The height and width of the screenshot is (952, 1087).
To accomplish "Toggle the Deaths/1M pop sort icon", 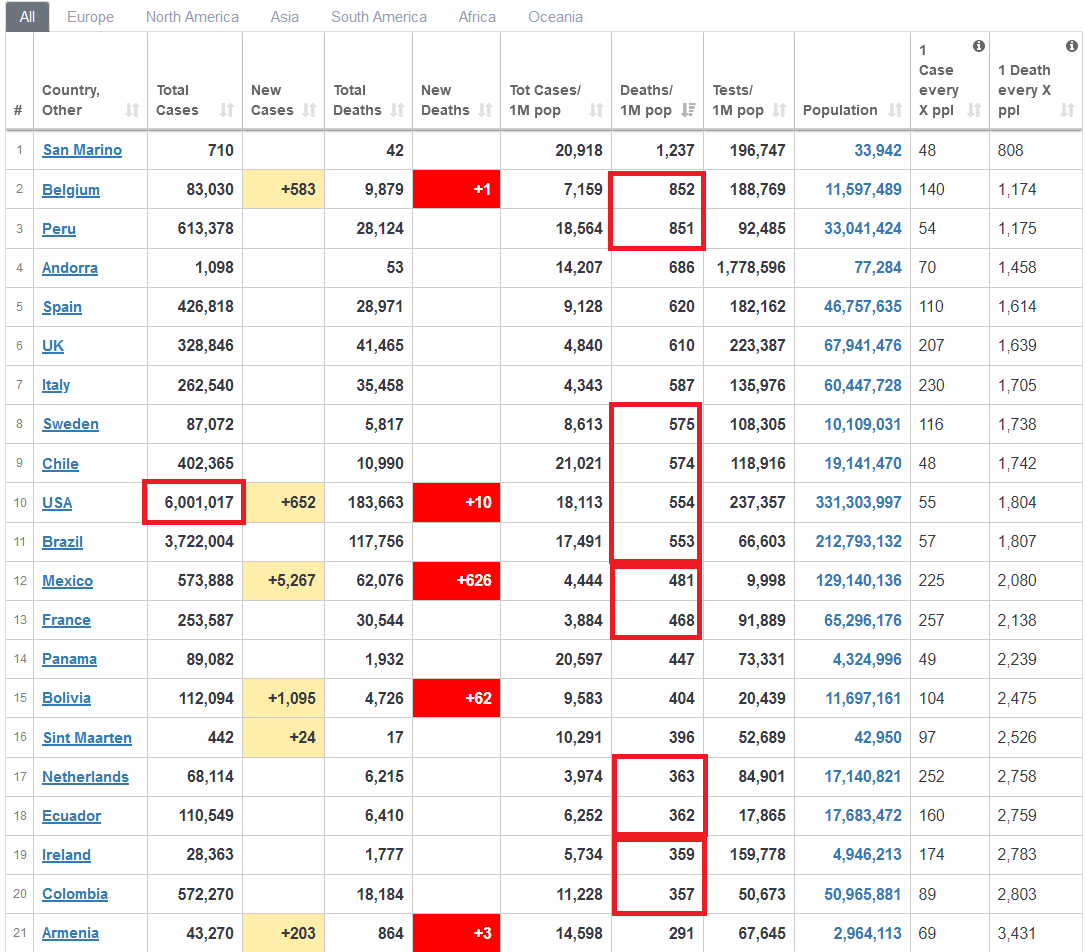I will (688, 111).
